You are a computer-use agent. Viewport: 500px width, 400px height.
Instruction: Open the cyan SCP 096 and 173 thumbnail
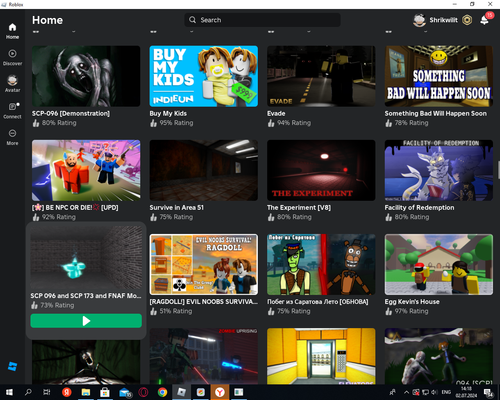86,258
